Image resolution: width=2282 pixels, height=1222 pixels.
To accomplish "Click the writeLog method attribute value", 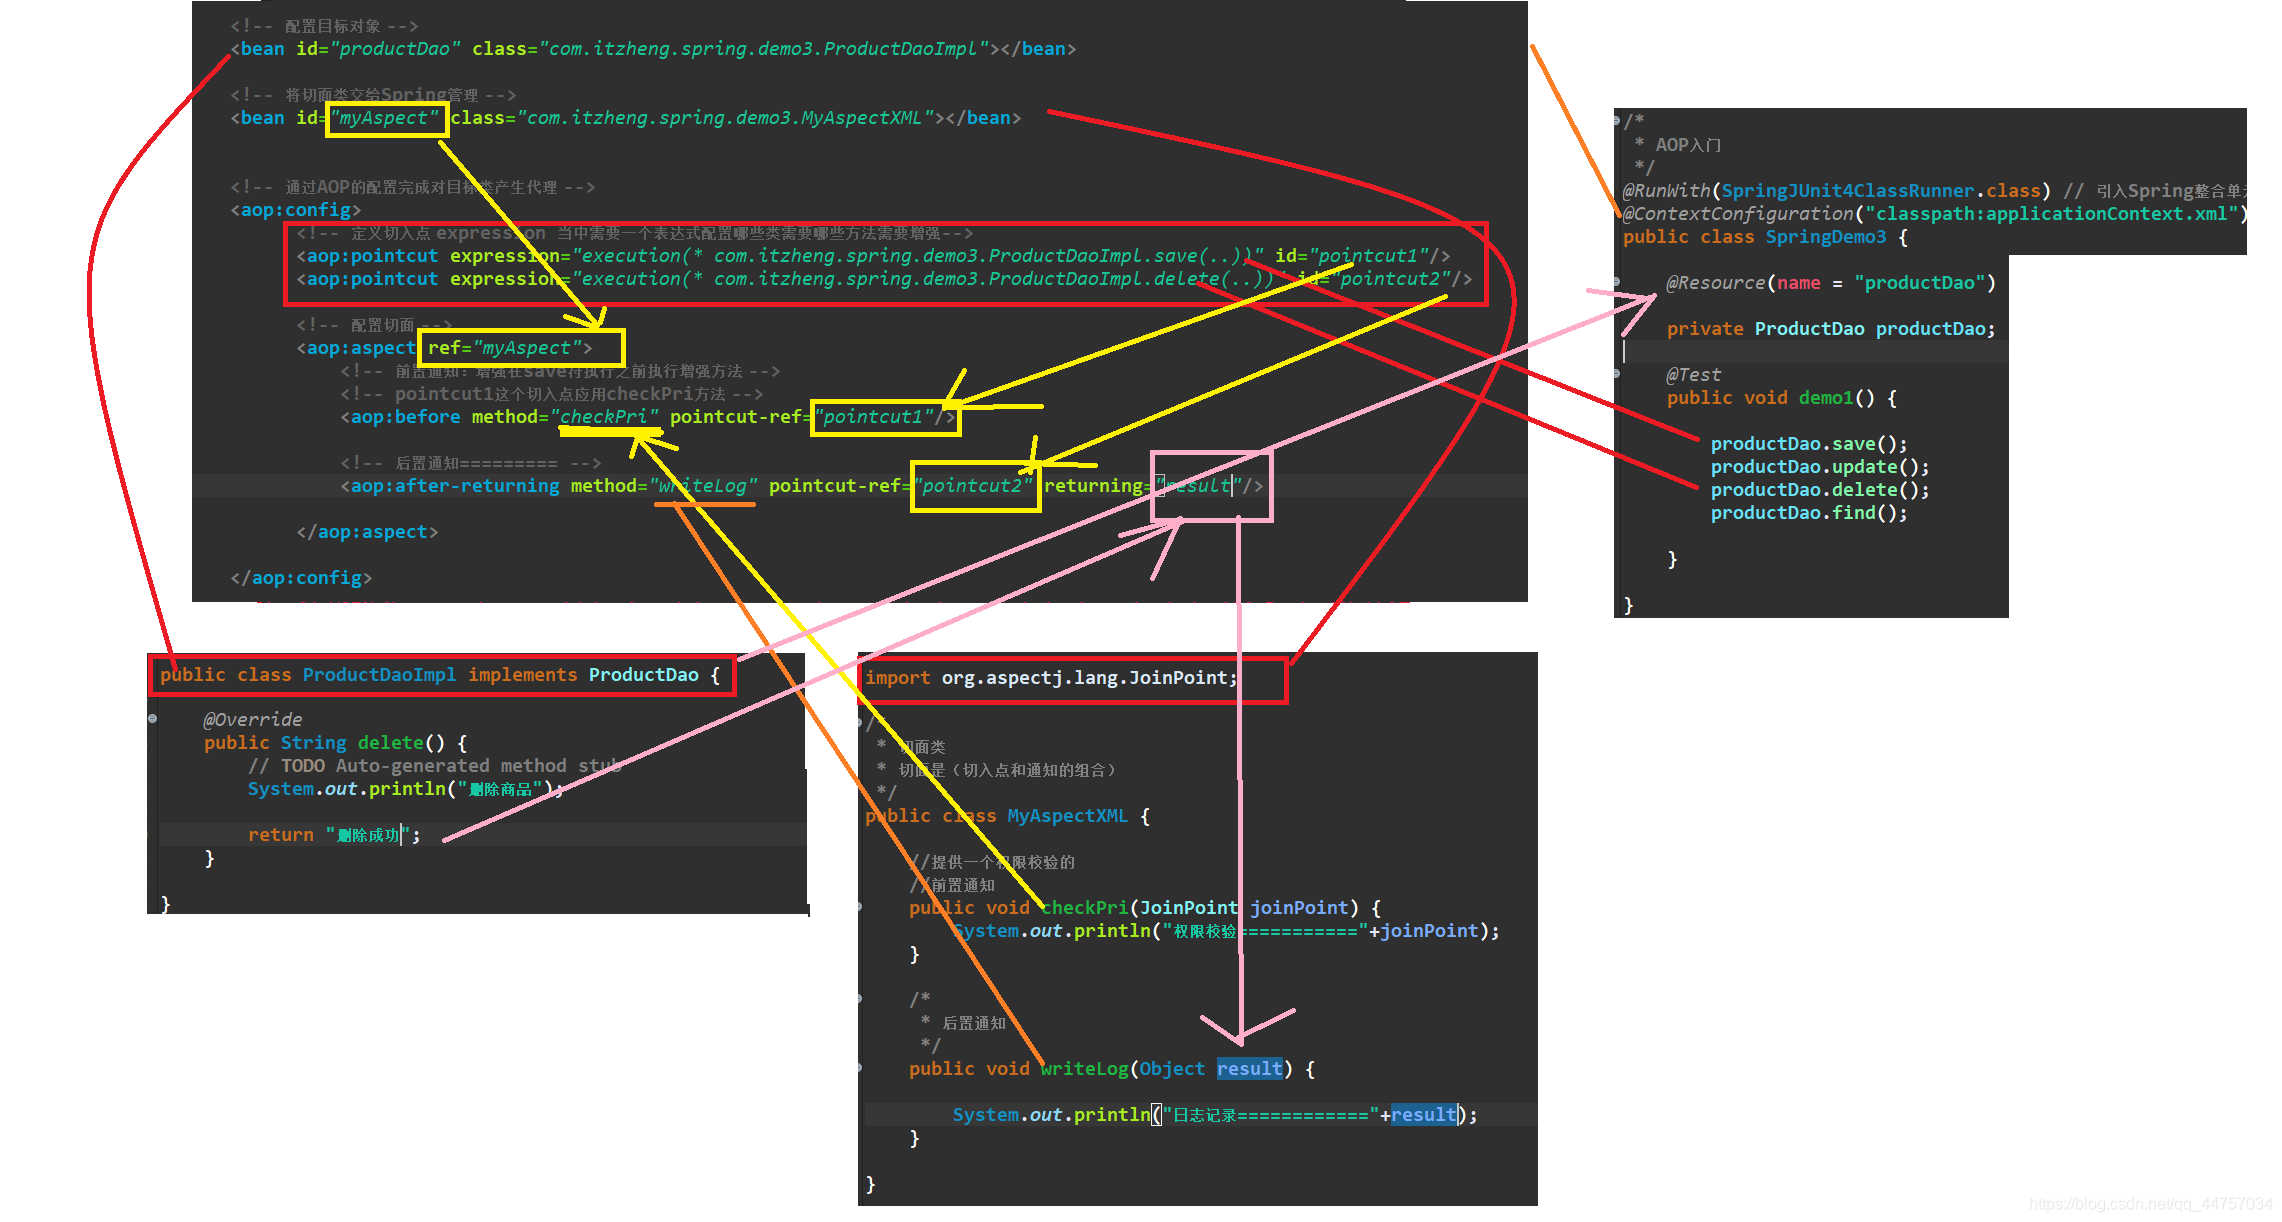I will click(x=703, y=486).
